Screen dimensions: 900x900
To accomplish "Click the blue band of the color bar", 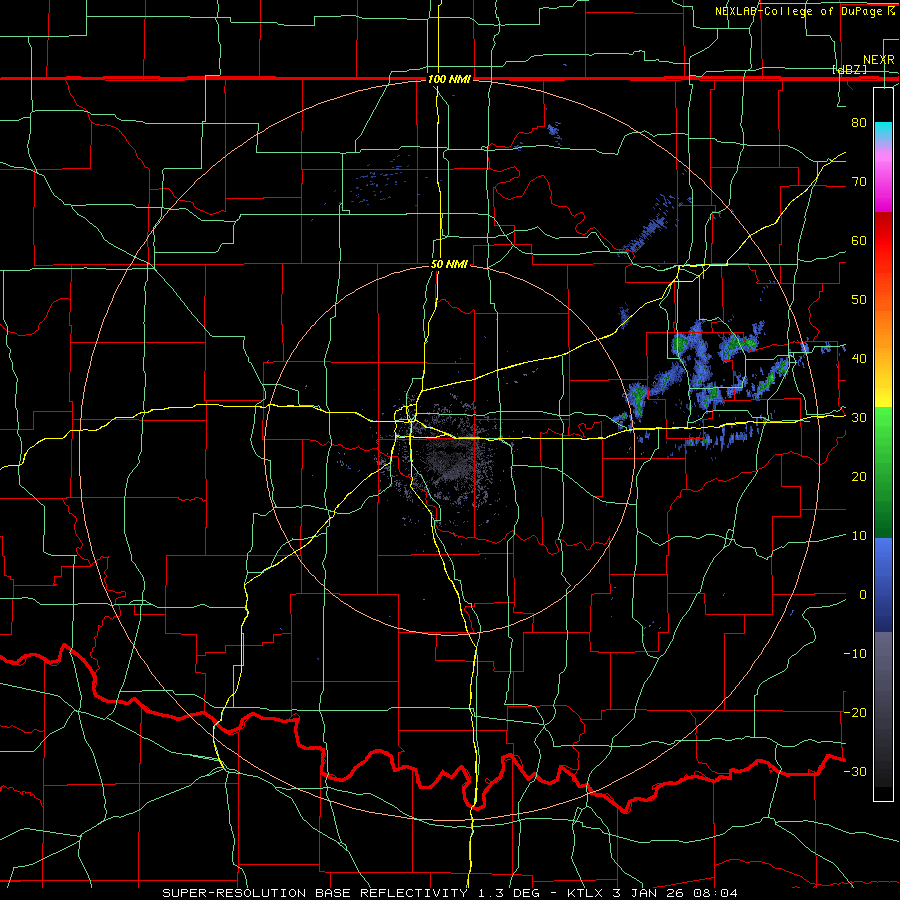I will (883, 585).
